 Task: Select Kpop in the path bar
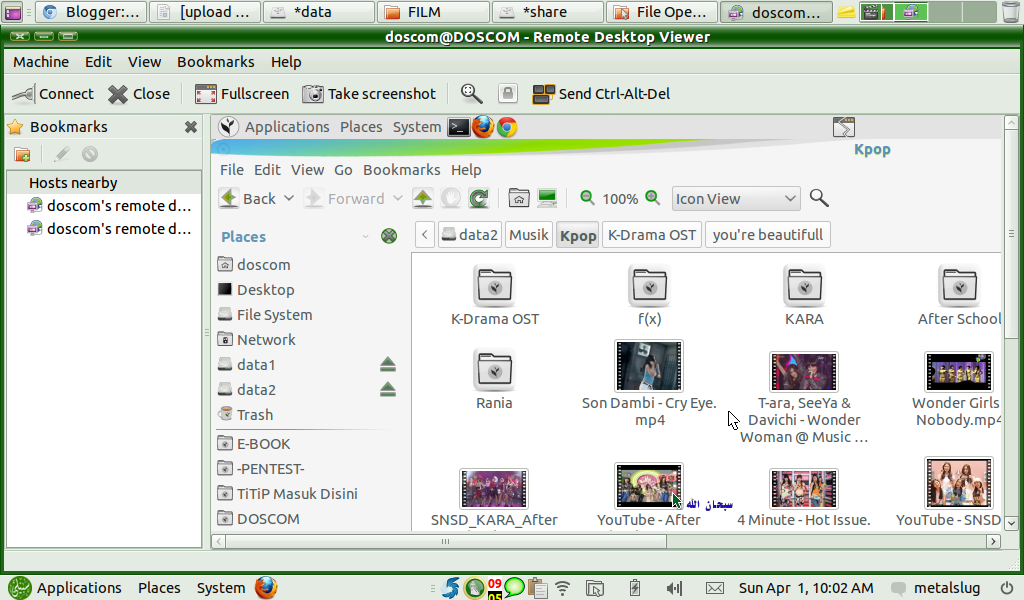click(x=578, y=235)
